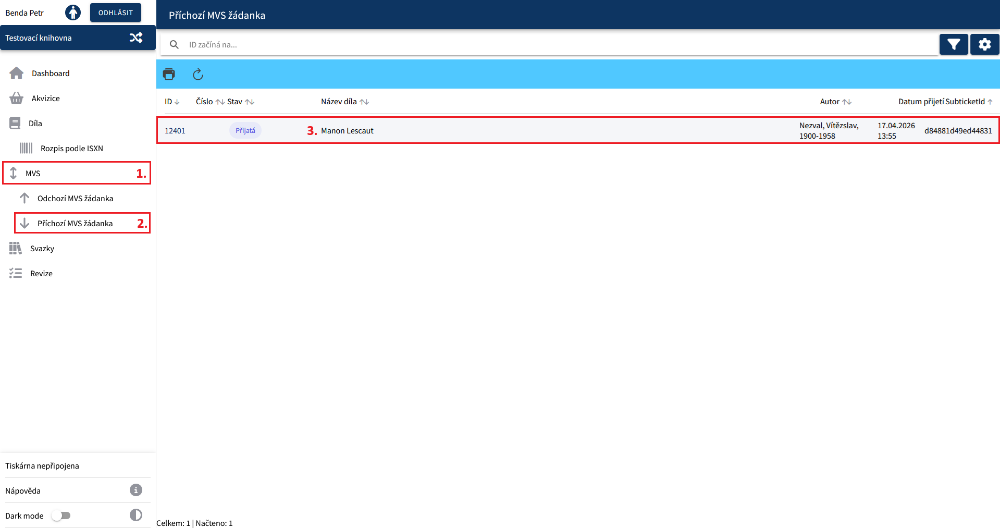
Task: Open the settings gear button
Action: tap(985, 44)
